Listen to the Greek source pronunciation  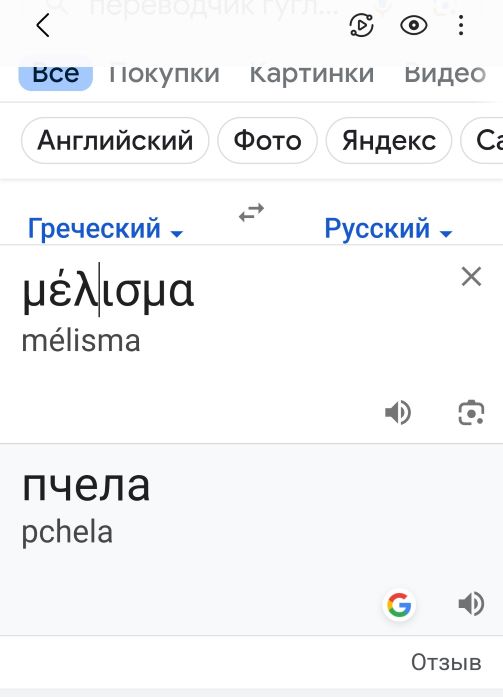point(398,413)
